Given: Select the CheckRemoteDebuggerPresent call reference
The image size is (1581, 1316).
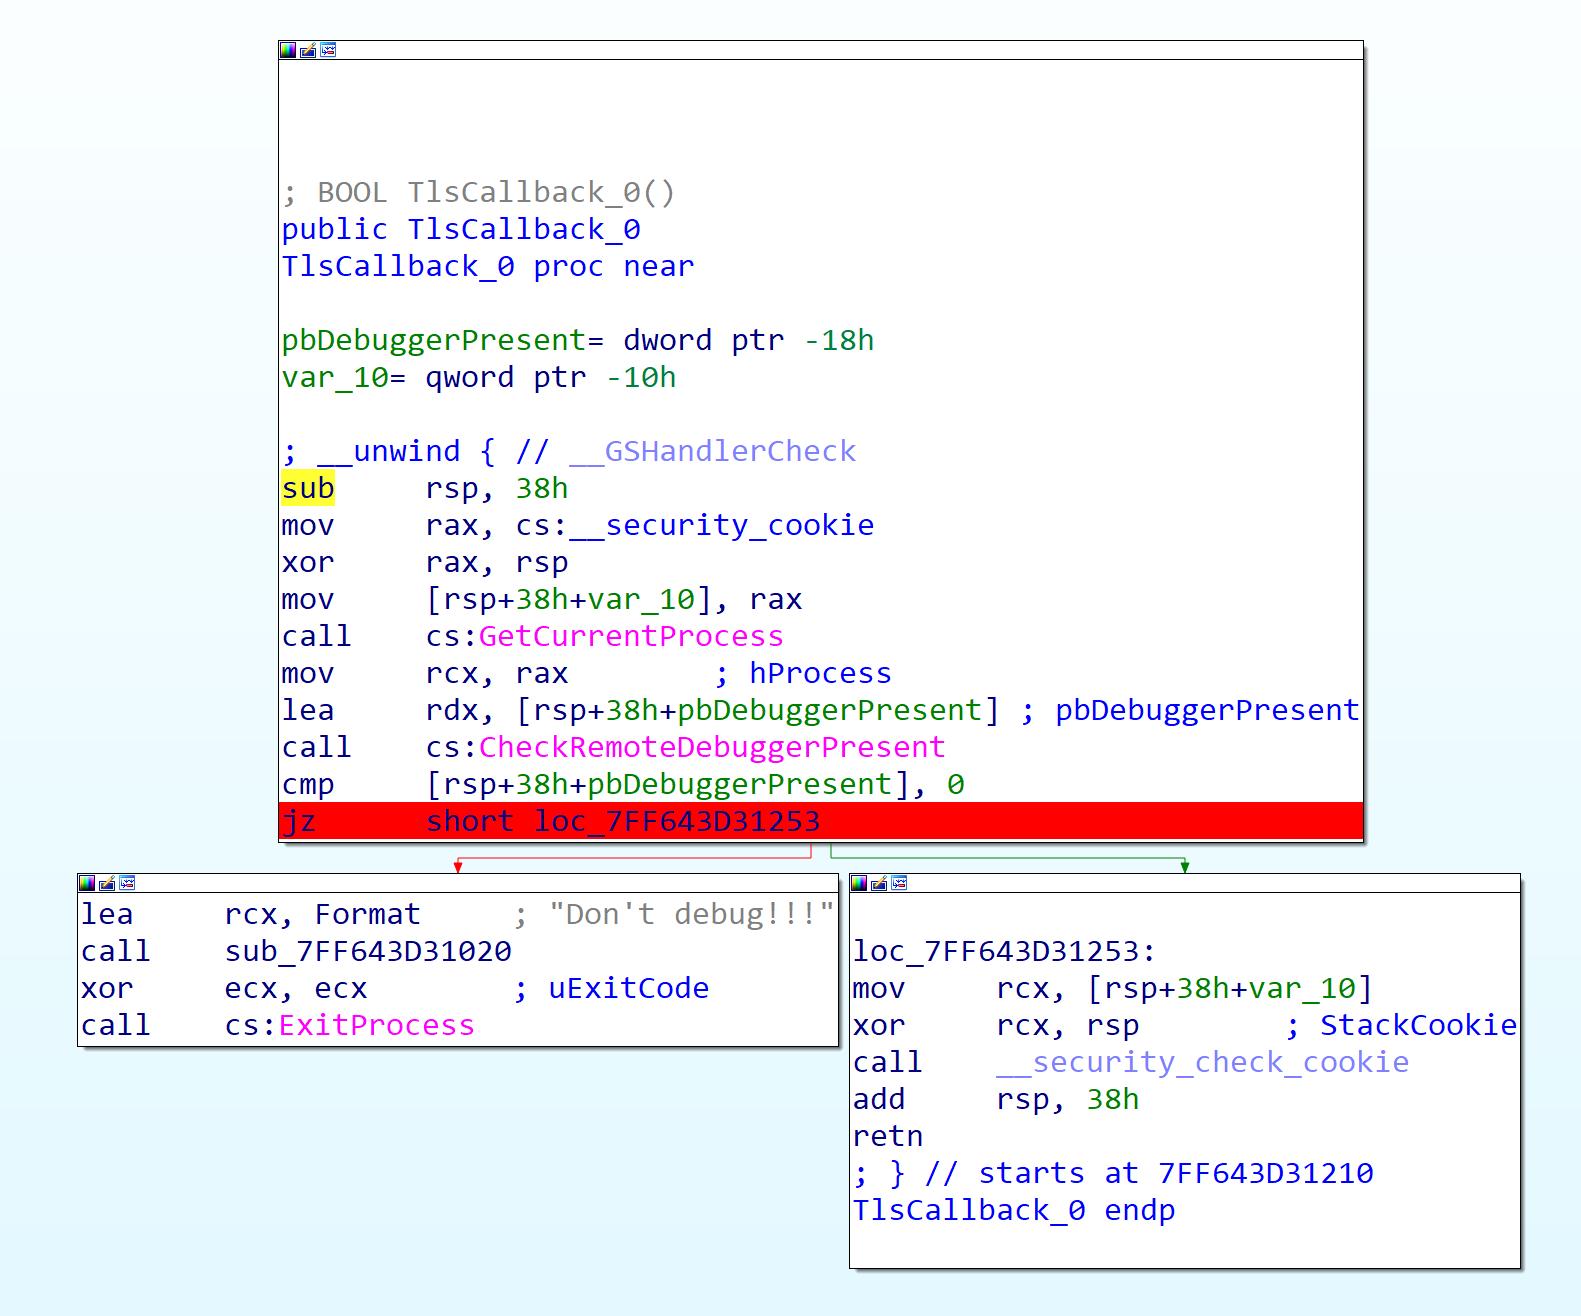Looking at the screenshot, I should point(711,747).
